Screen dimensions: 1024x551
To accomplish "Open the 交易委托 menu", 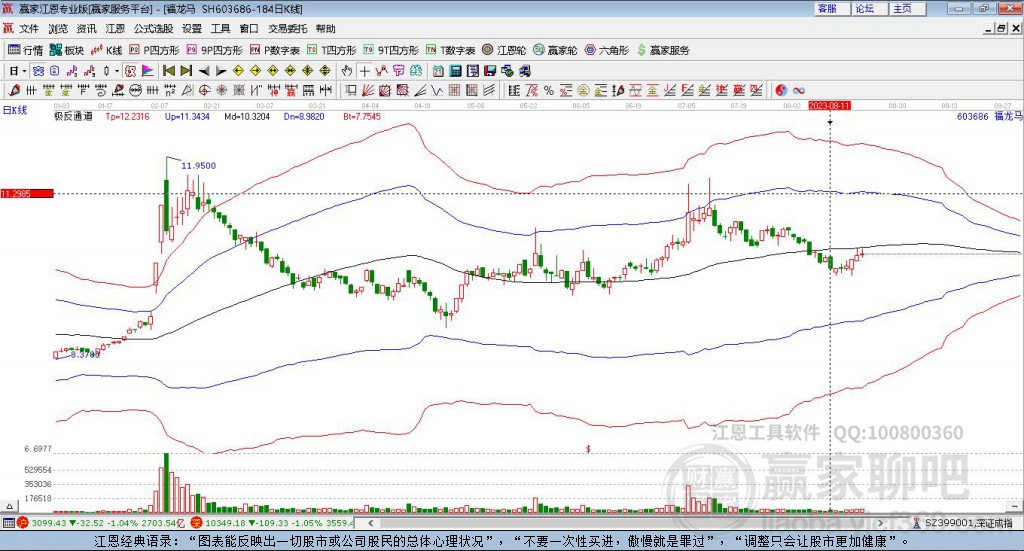I will pos(288,29).
